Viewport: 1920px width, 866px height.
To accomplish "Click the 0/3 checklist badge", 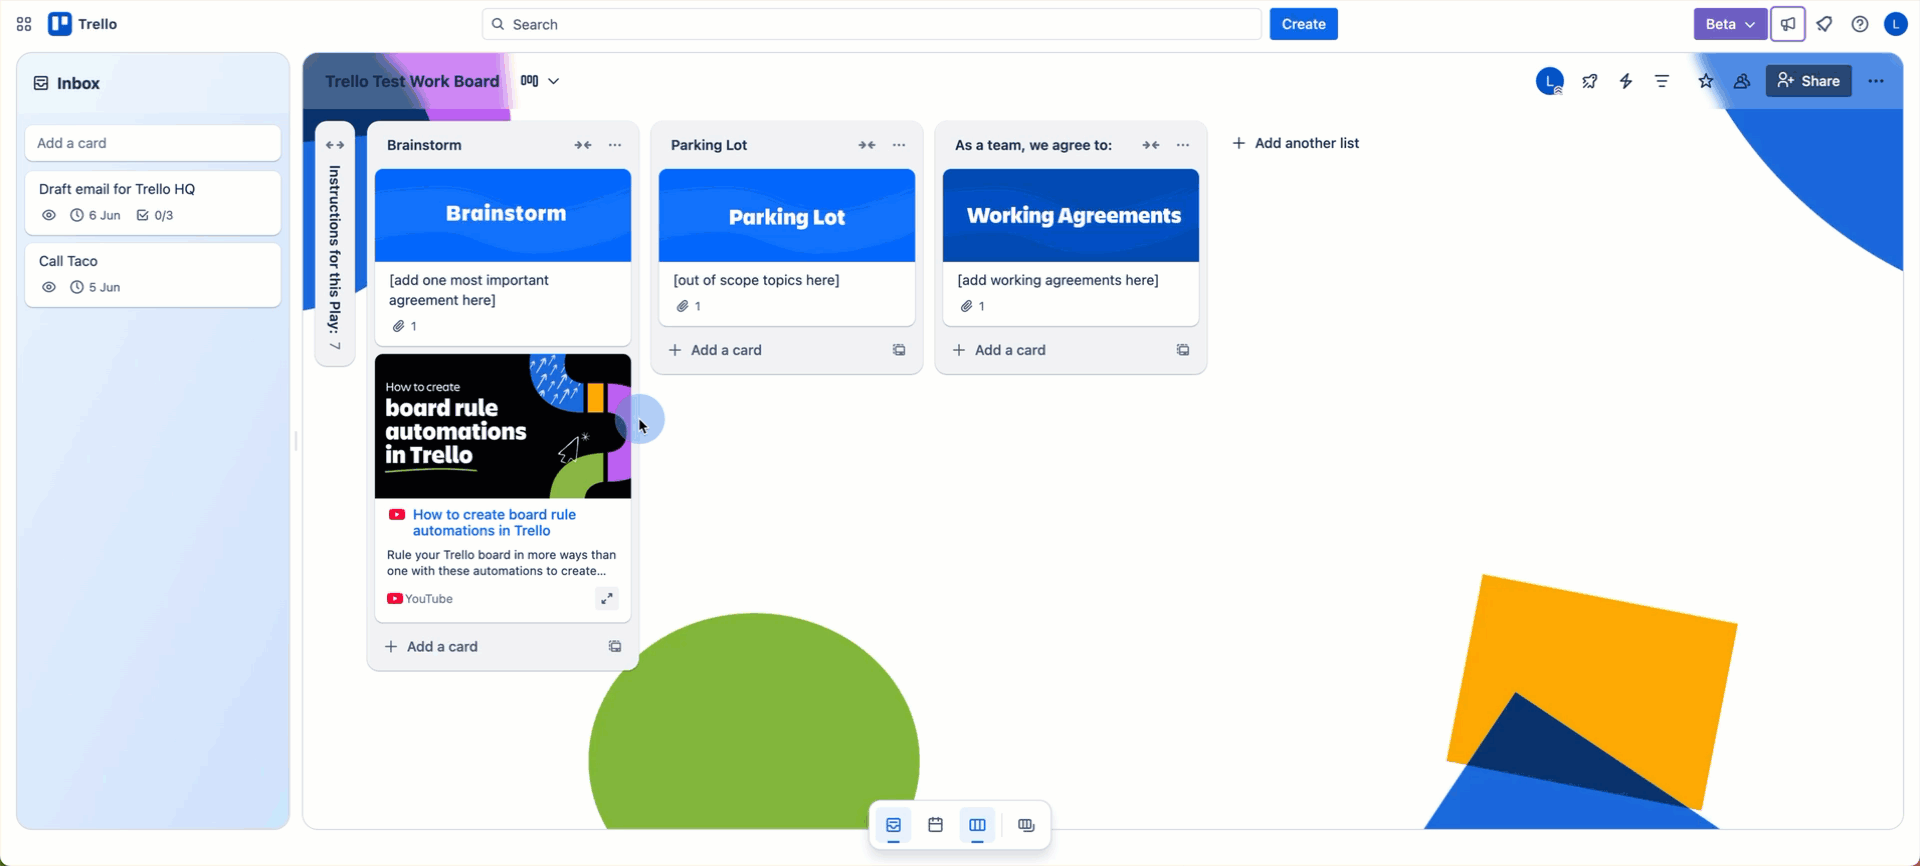I will (x=155, y=215).
